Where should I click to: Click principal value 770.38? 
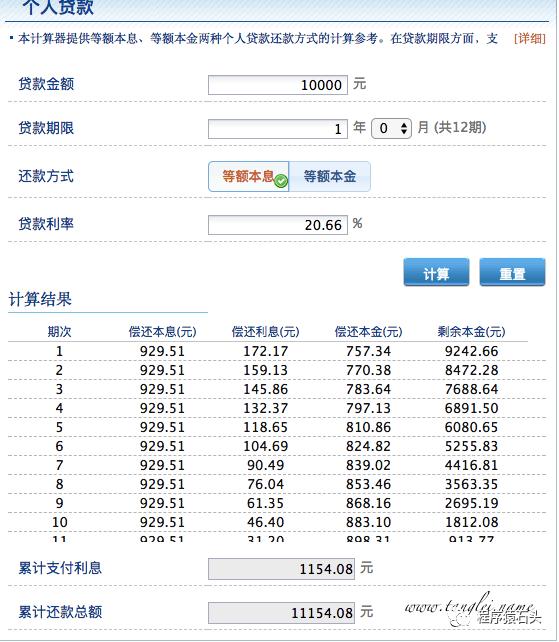pyautogui.click(x=369, y=370)
